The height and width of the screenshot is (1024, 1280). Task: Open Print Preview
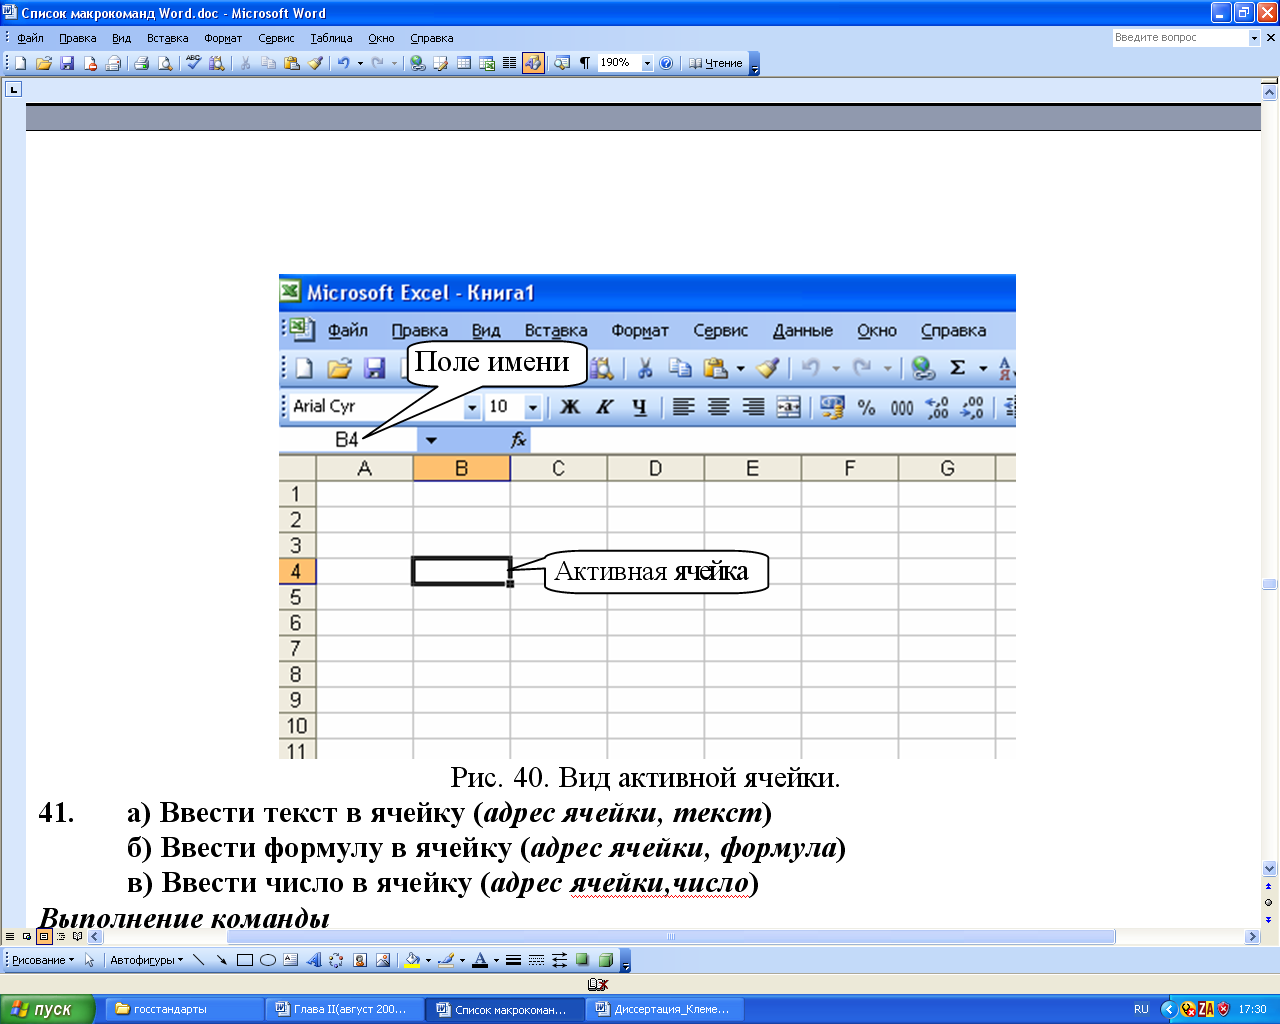165,63
